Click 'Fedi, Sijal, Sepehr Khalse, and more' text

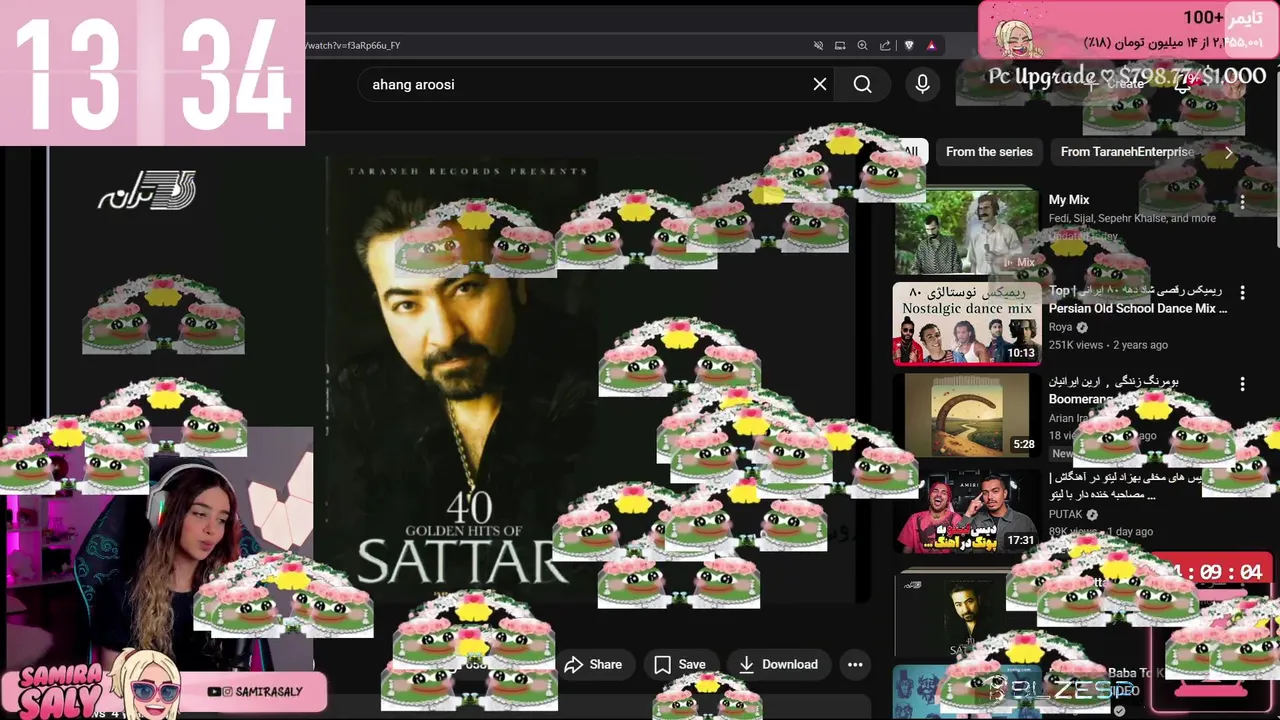[1132, 218]
